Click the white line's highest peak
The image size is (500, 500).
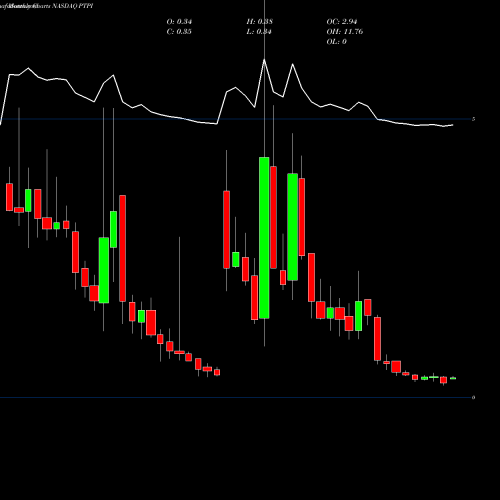(x=264, y=60)
